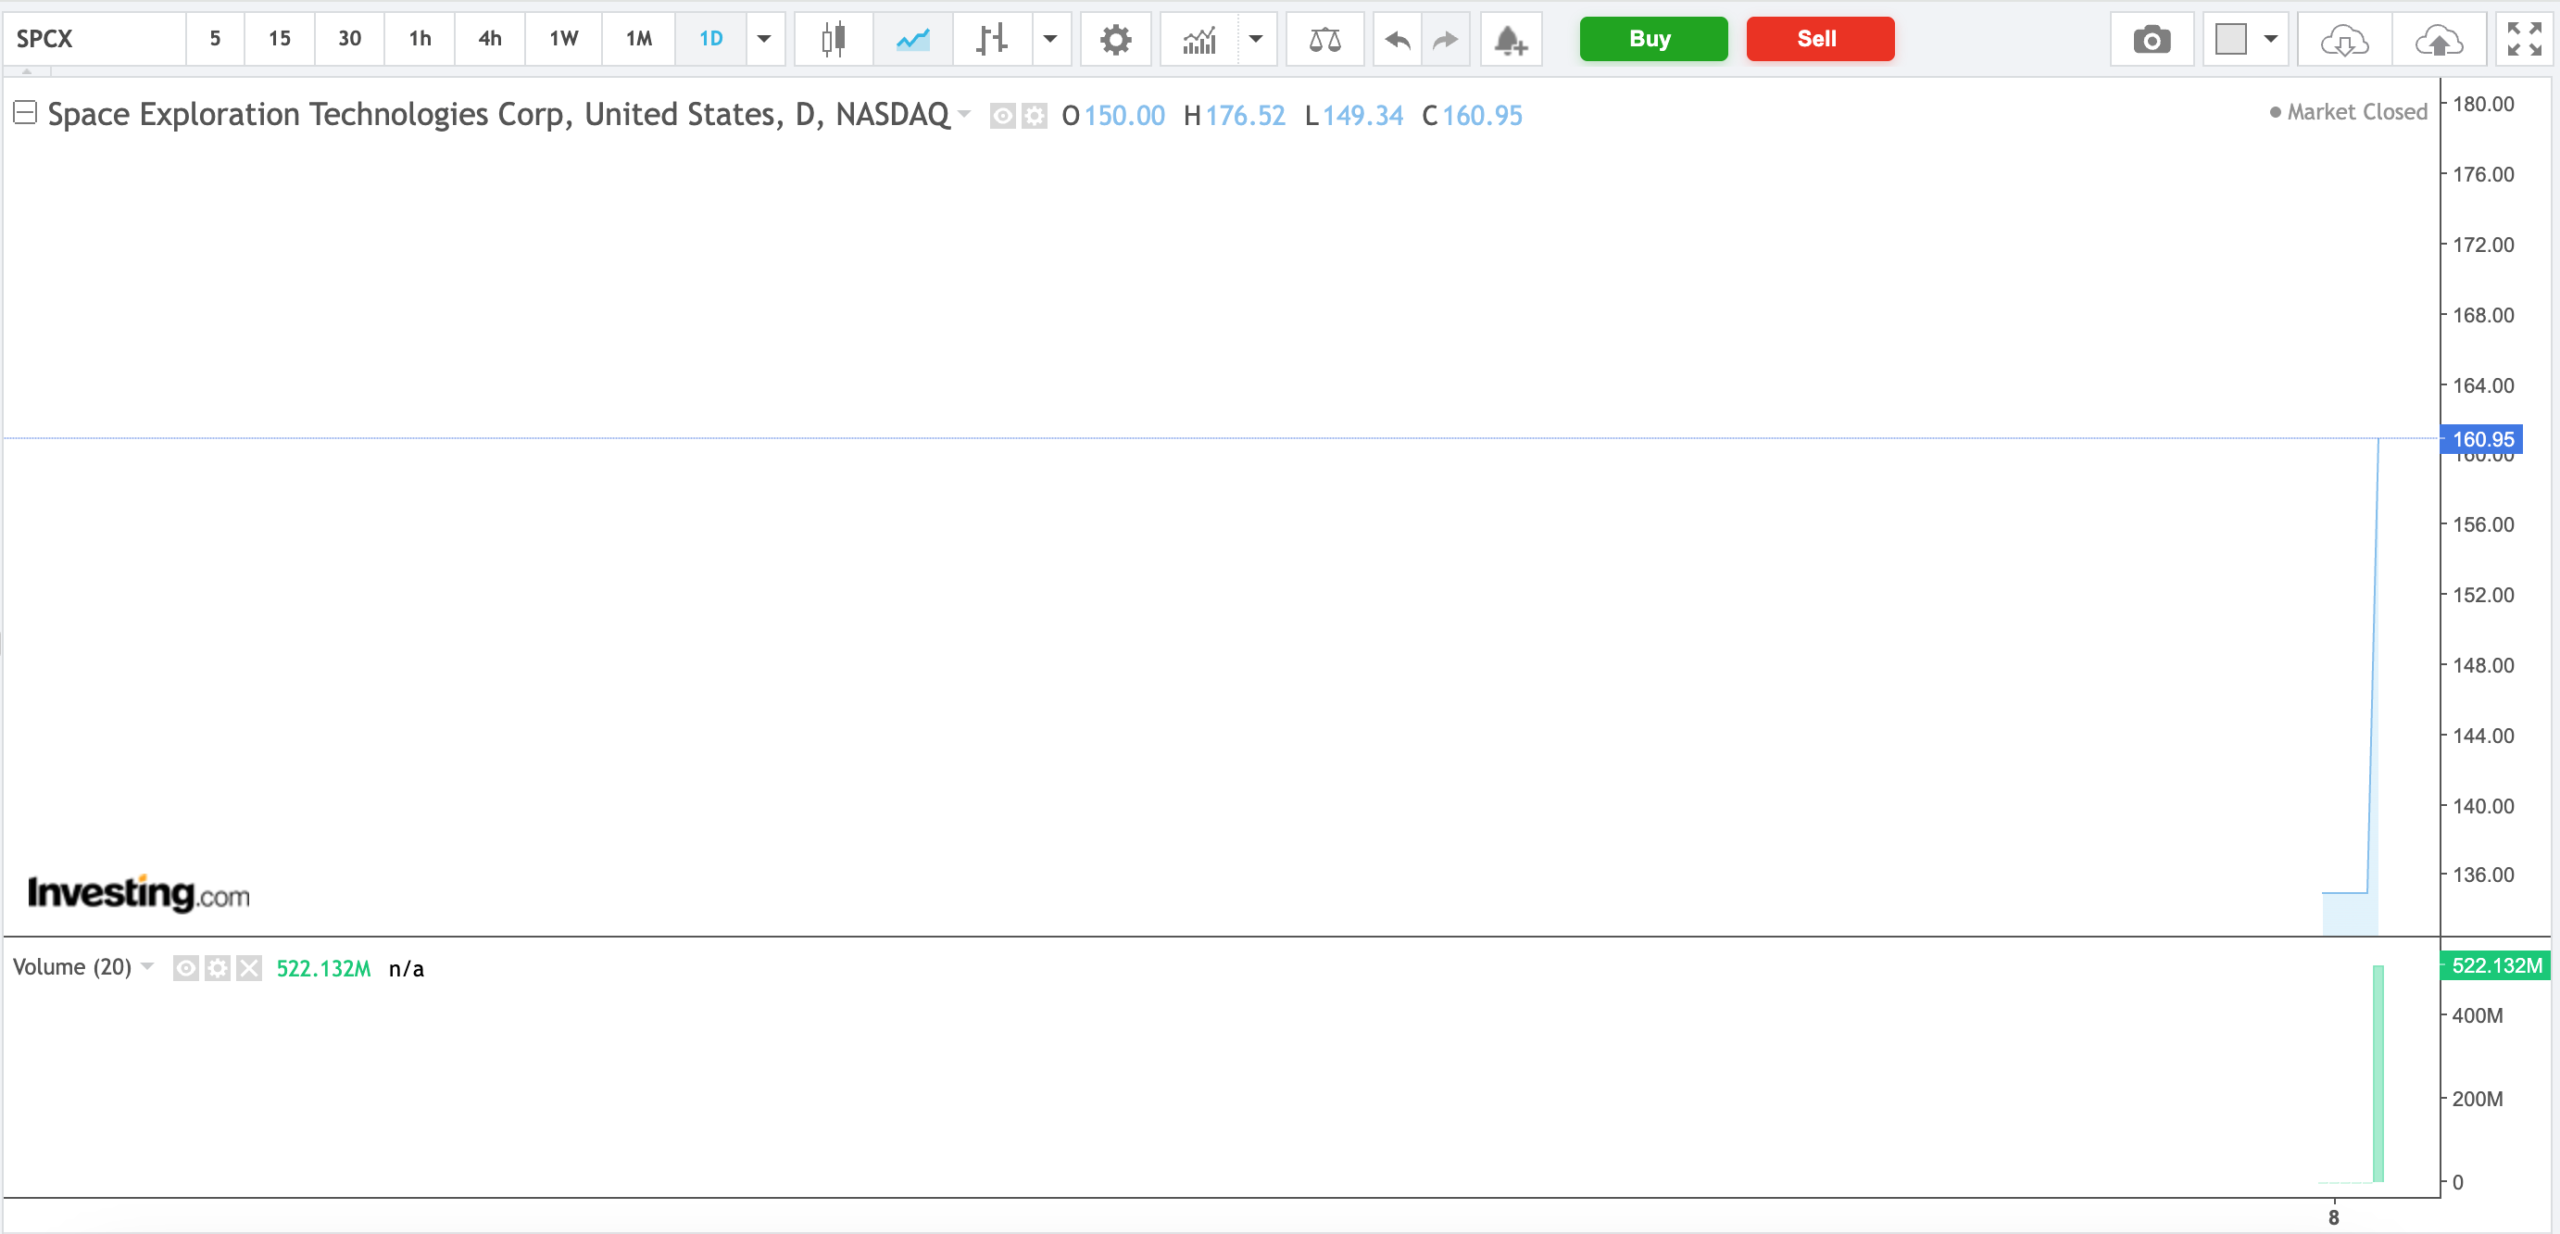
Task: Create alert with bell icon
Action: pyautogui.click(x=1510, y=39)
